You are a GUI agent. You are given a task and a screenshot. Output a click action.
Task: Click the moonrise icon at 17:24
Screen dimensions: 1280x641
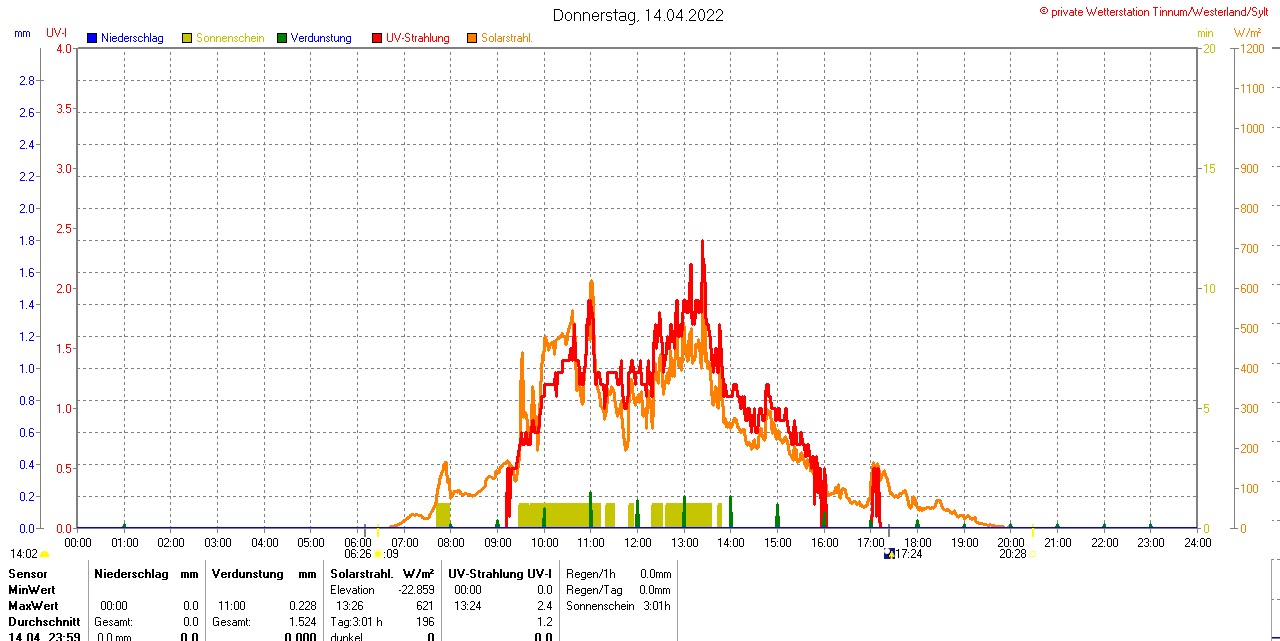[x=889, y=554]
